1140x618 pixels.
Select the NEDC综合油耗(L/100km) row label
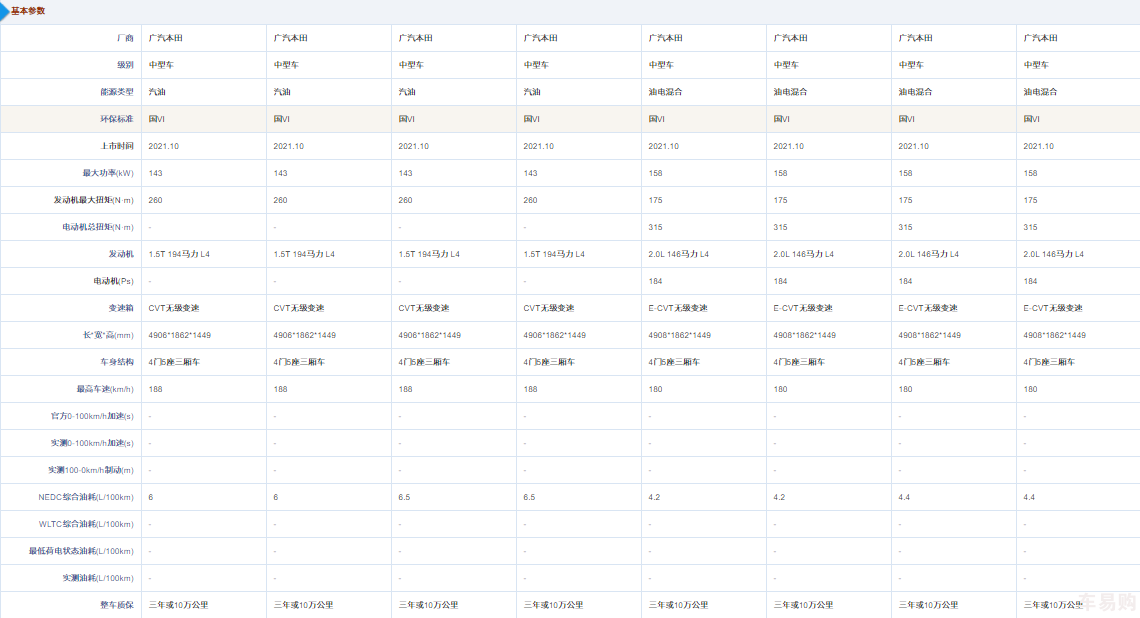tap(86, 497)
